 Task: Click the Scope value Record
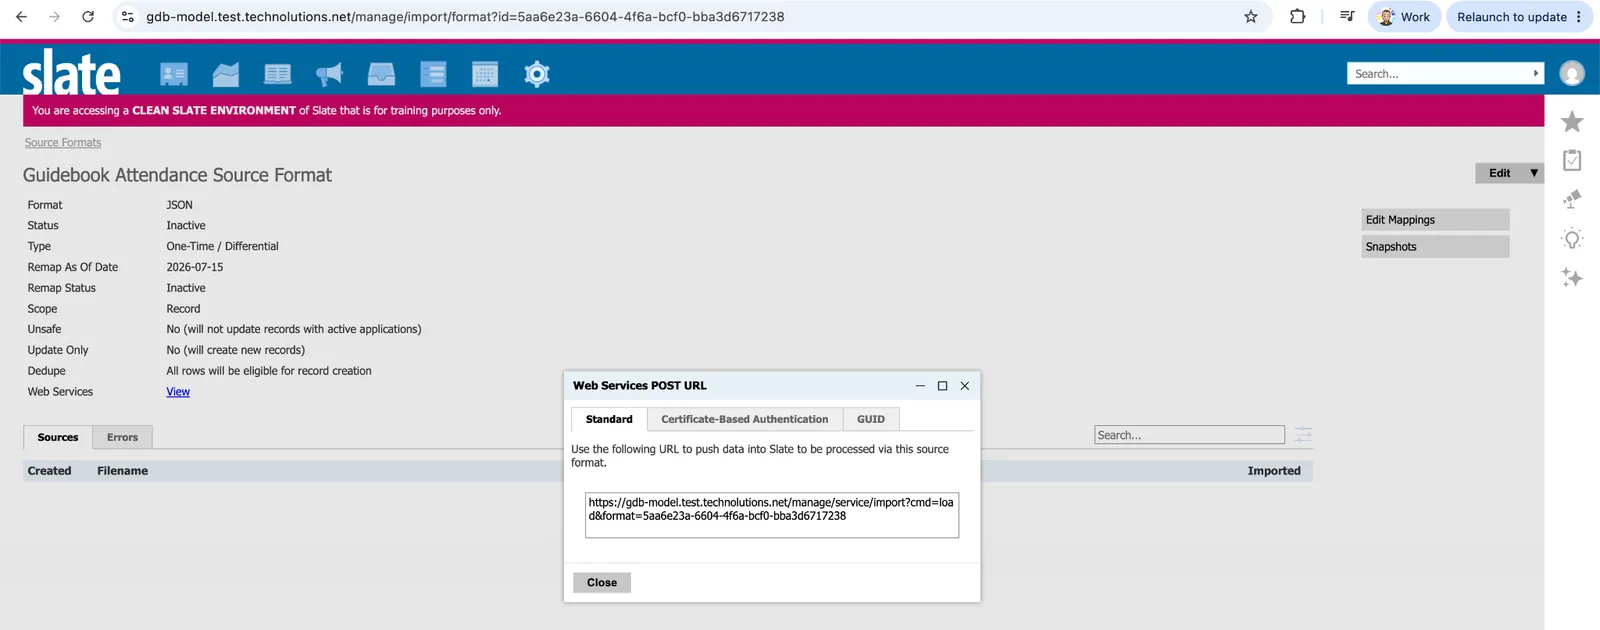[x=183, y=309]
